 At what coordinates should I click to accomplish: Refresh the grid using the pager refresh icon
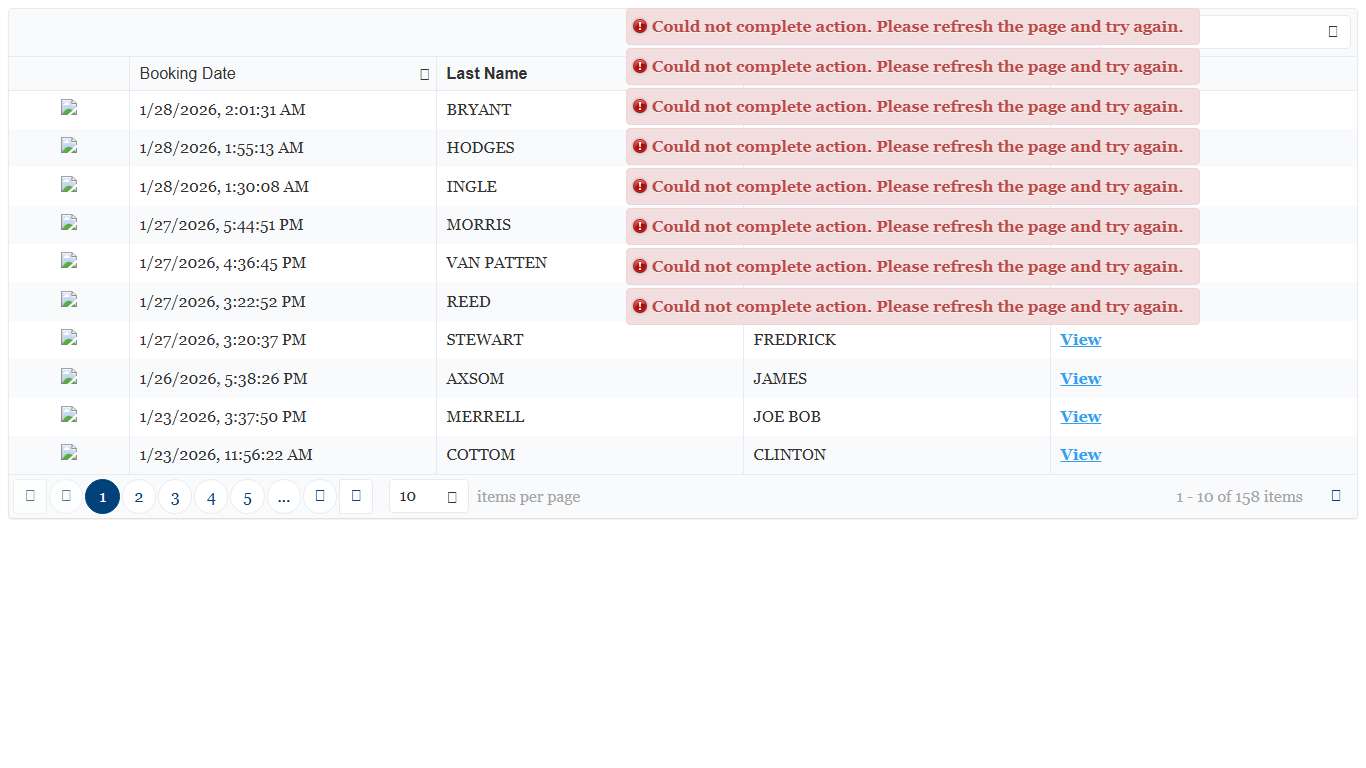pos(1336,496)
